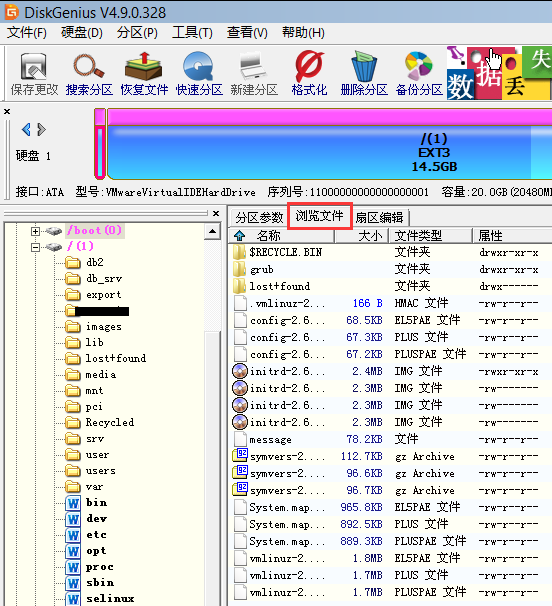Viewport: 552px width, 606px height.
Task: Close the disk map pane with X
Action: pyautogui.click(x=7, y=112)
